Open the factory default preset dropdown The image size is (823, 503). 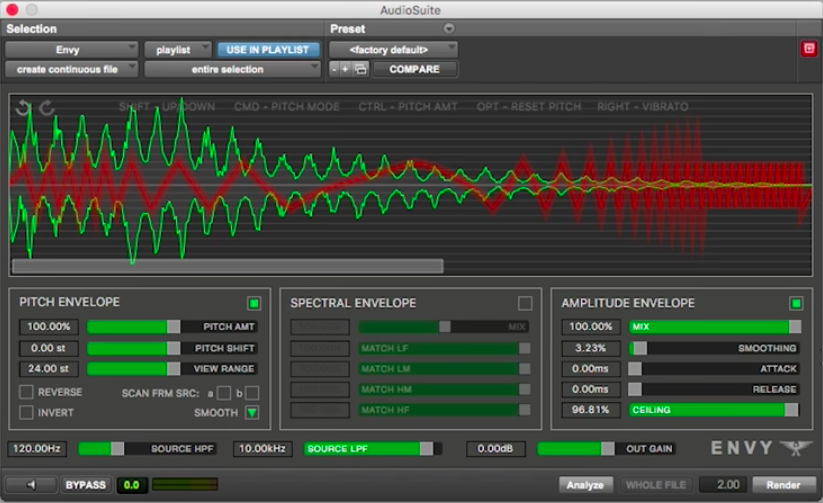(x=393, y=49)
